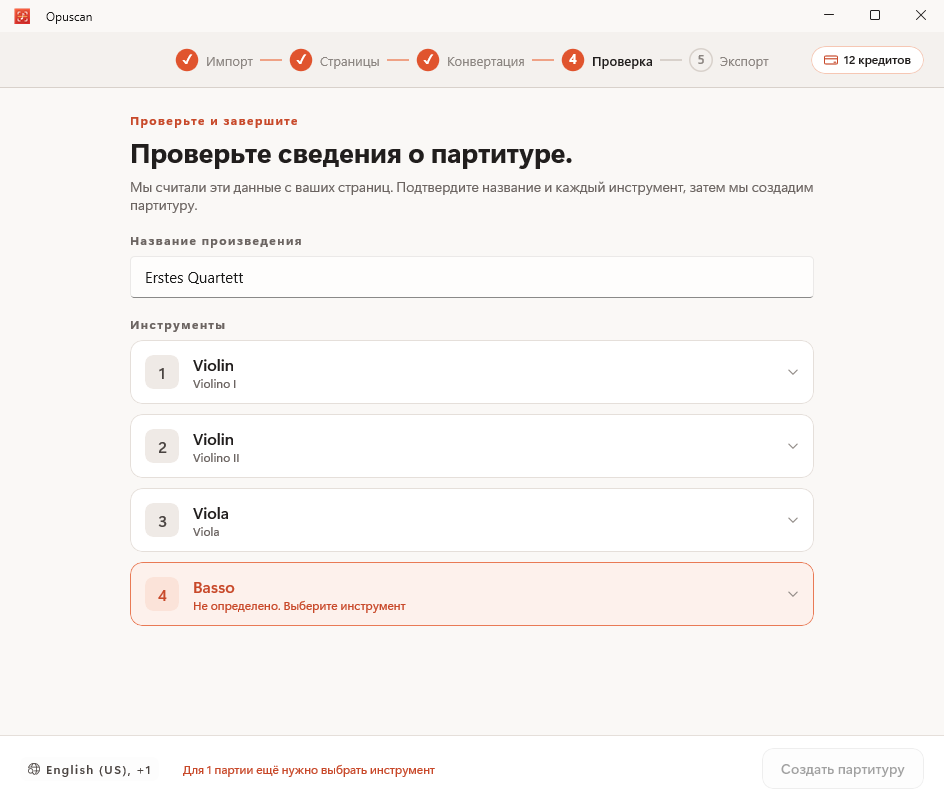
Task: Click the Конвертация step checkmark icon
Action: click(x=427, y=60)
